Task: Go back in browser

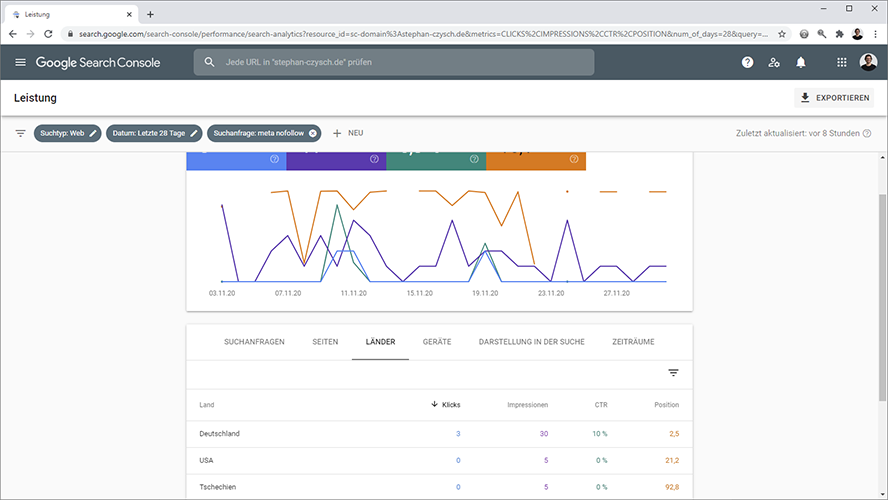Action: pyautogui.click(x=12, y=34)
